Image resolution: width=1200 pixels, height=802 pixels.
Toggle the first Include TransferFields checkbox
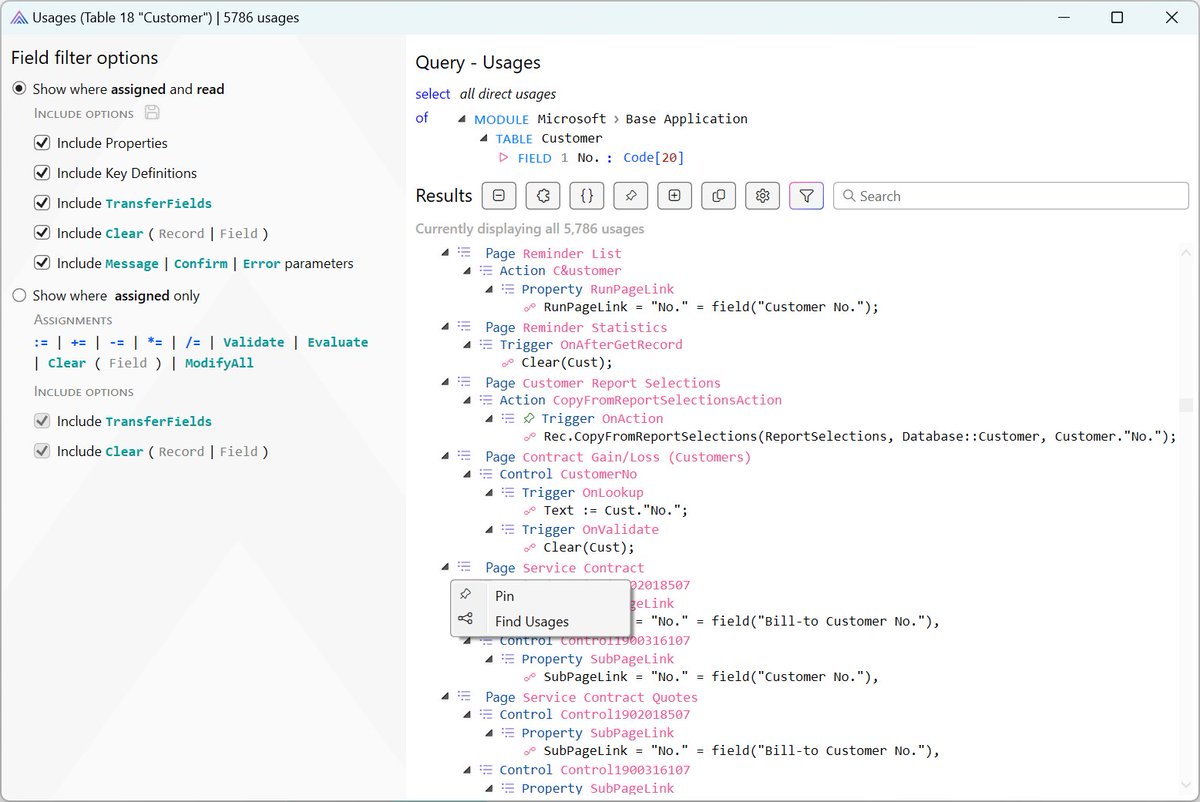coord(42,203)
